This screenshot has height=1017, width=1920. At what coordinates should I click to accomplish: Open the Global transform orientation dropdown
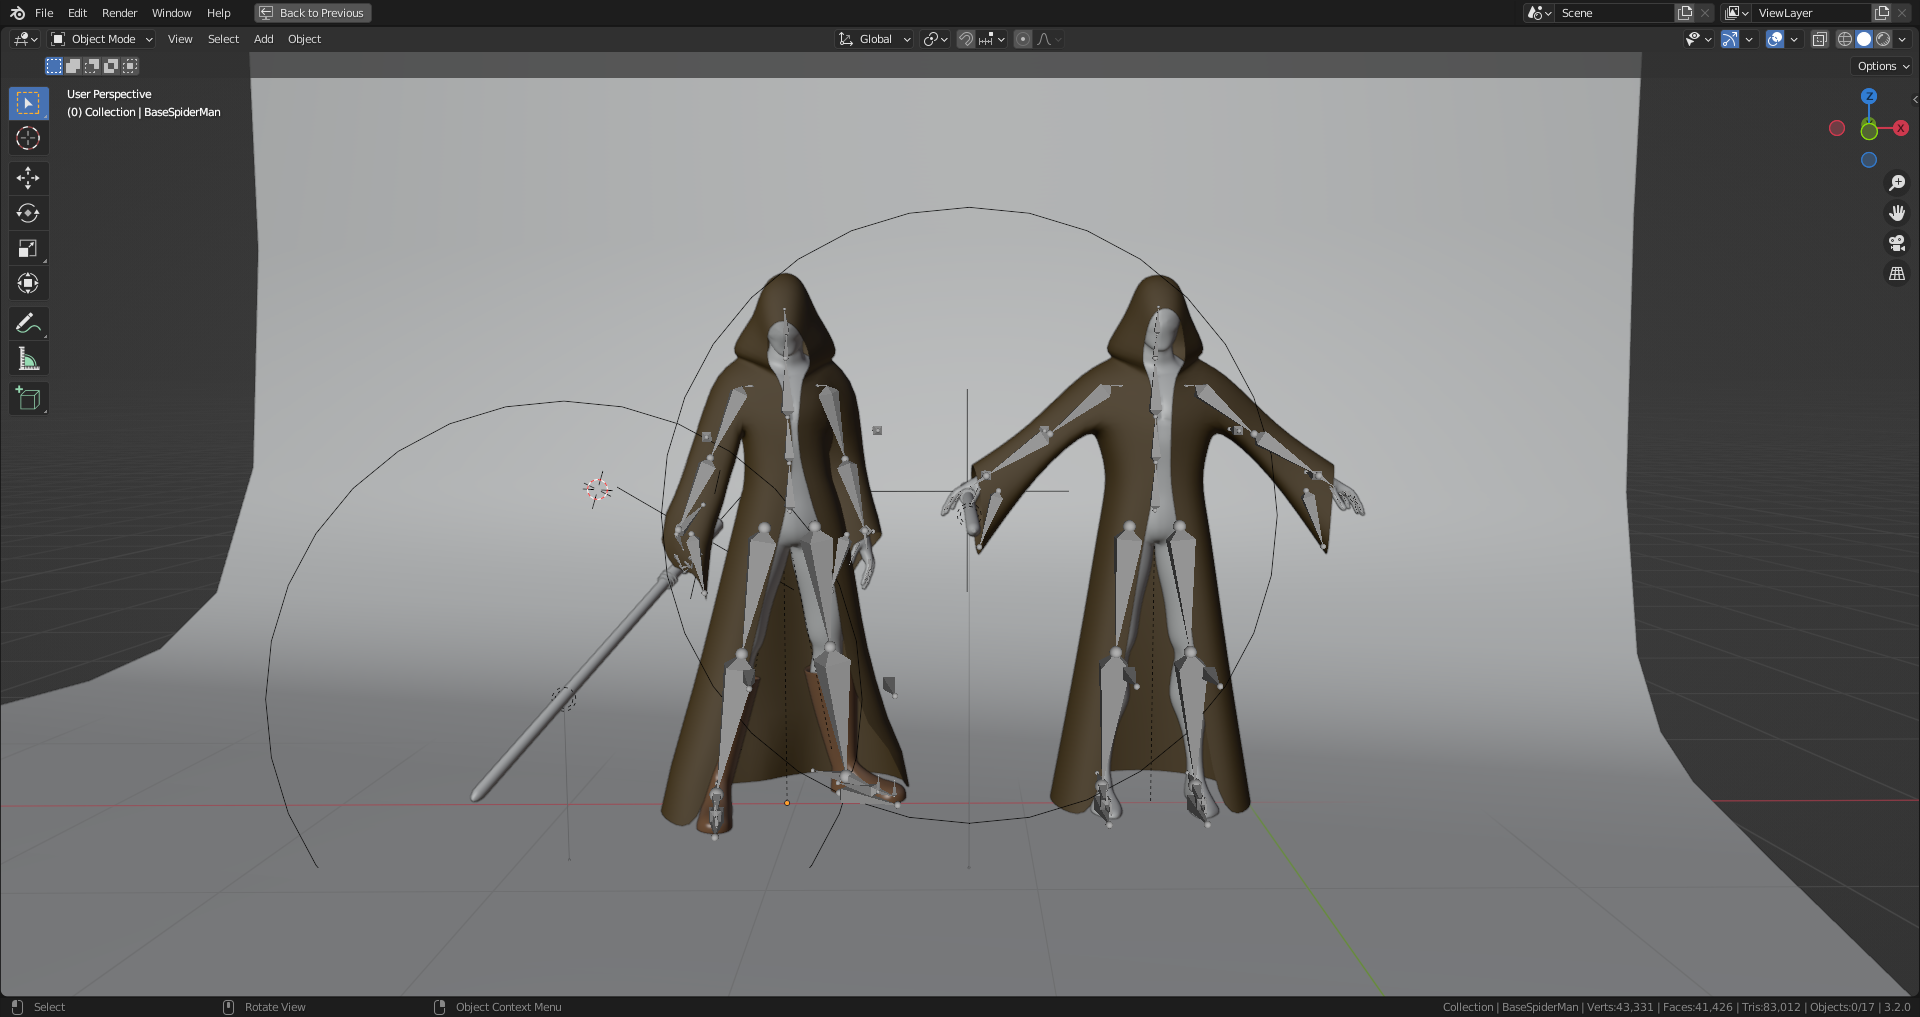pos(873,39)
